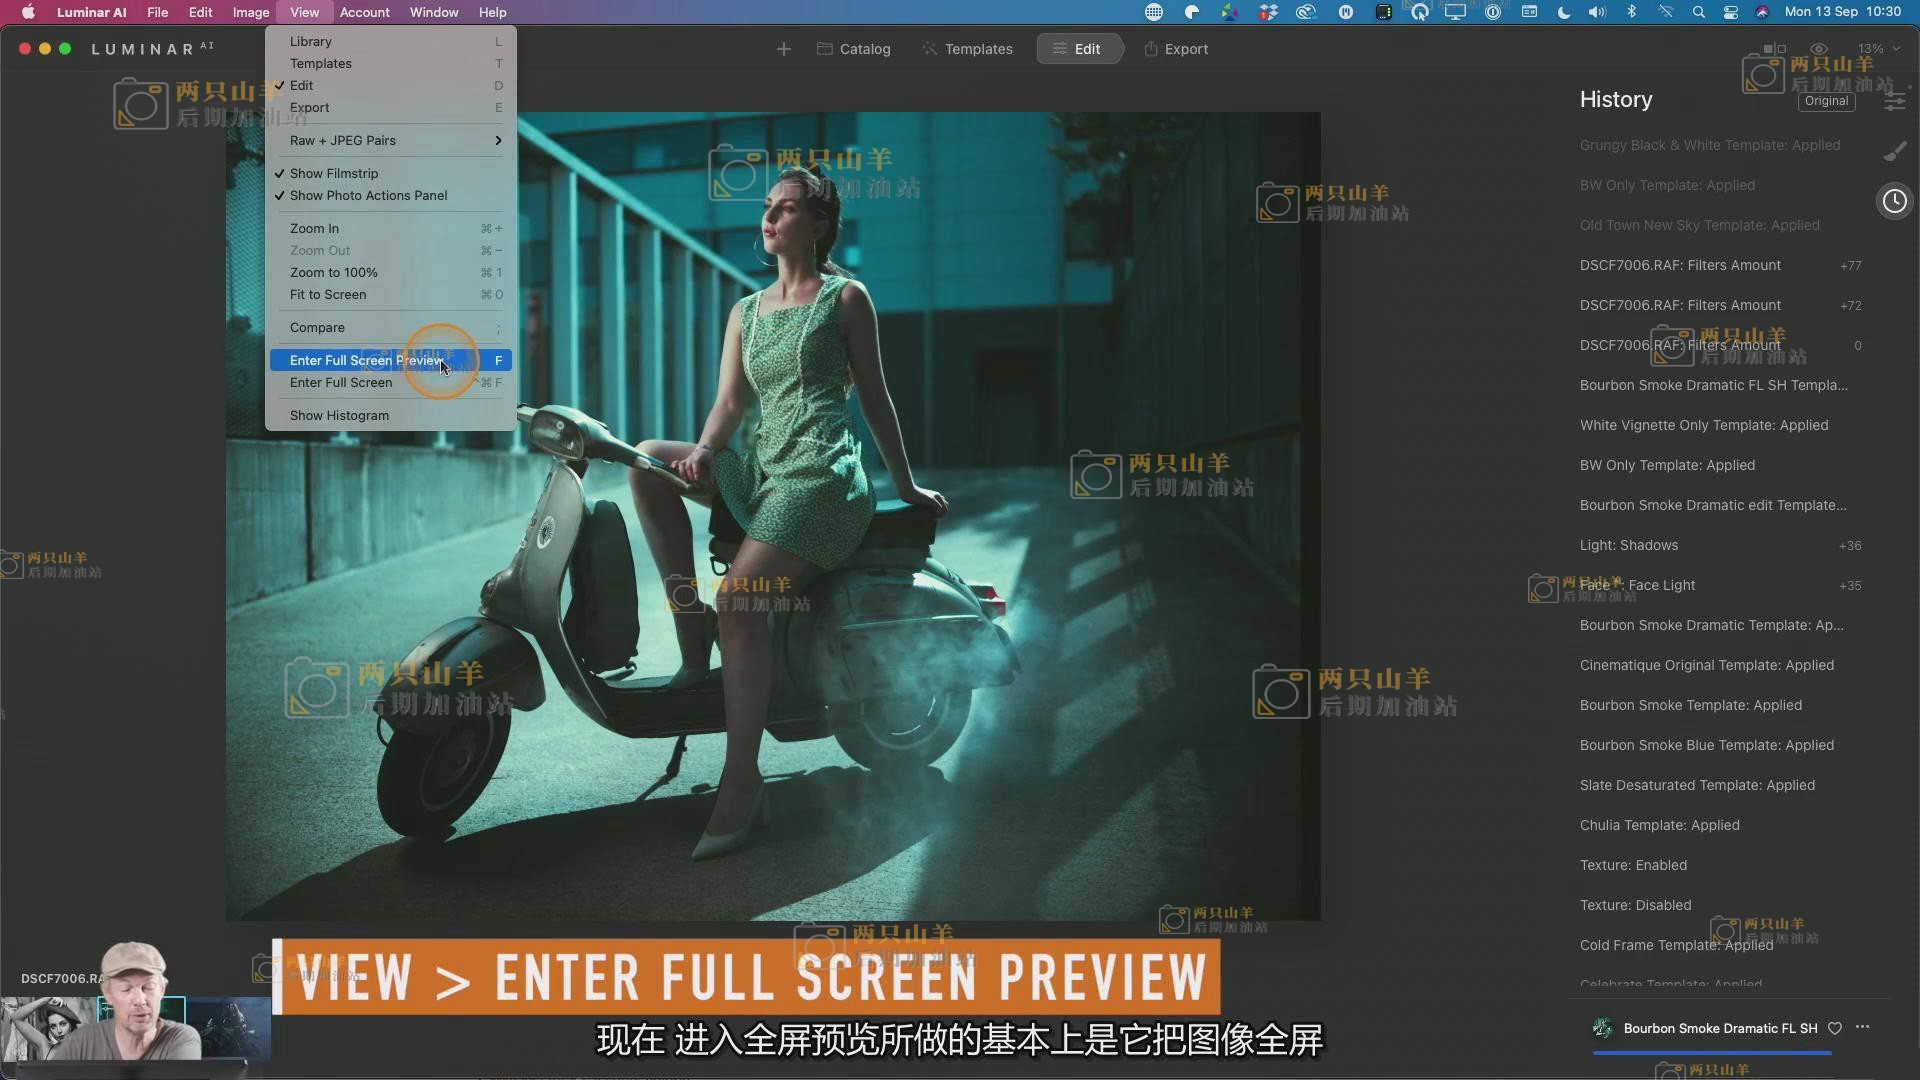The image size is (1920, 1080).
Task: Expand Raw + JPEG Pairs submenu
Action: pyautogui.click(x=390, y=140)
